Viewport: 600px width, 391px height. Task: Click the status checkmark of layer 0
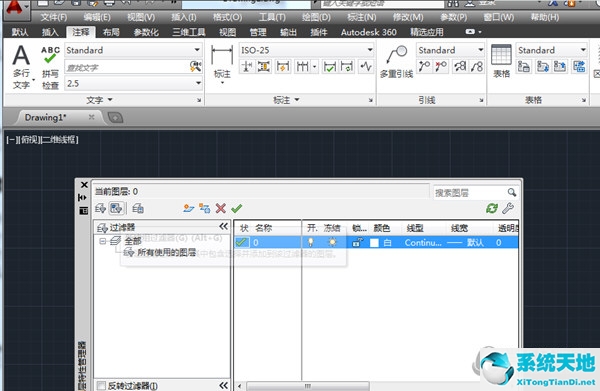(242, 242)
